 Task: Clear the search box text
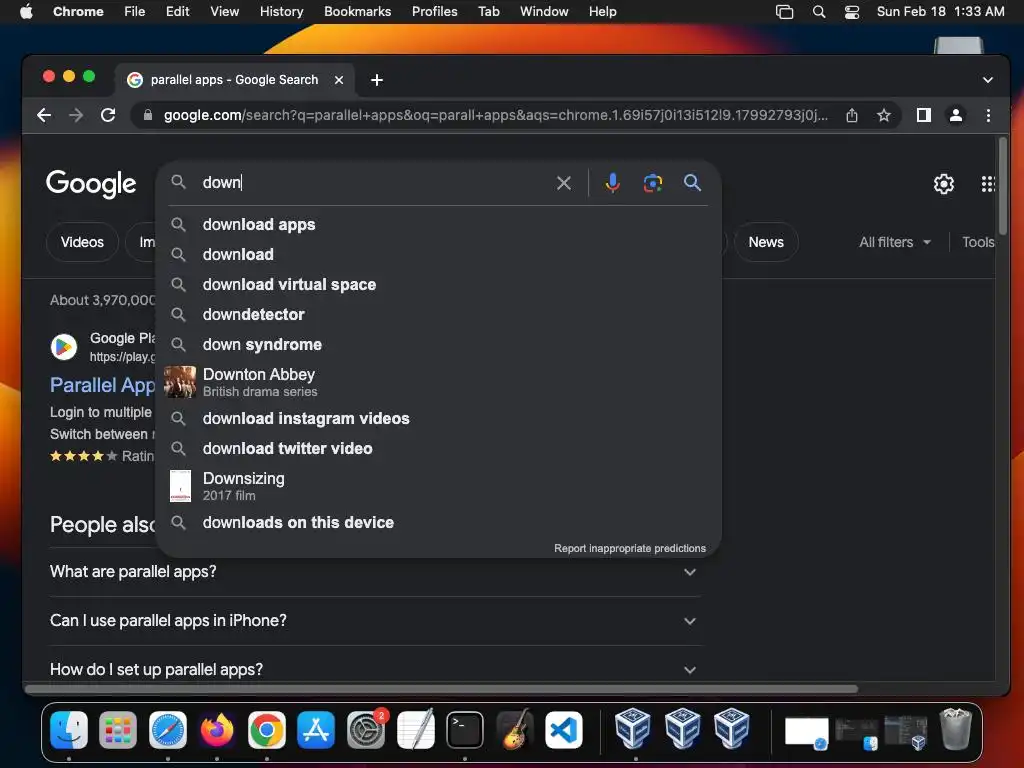click(564, 183)
